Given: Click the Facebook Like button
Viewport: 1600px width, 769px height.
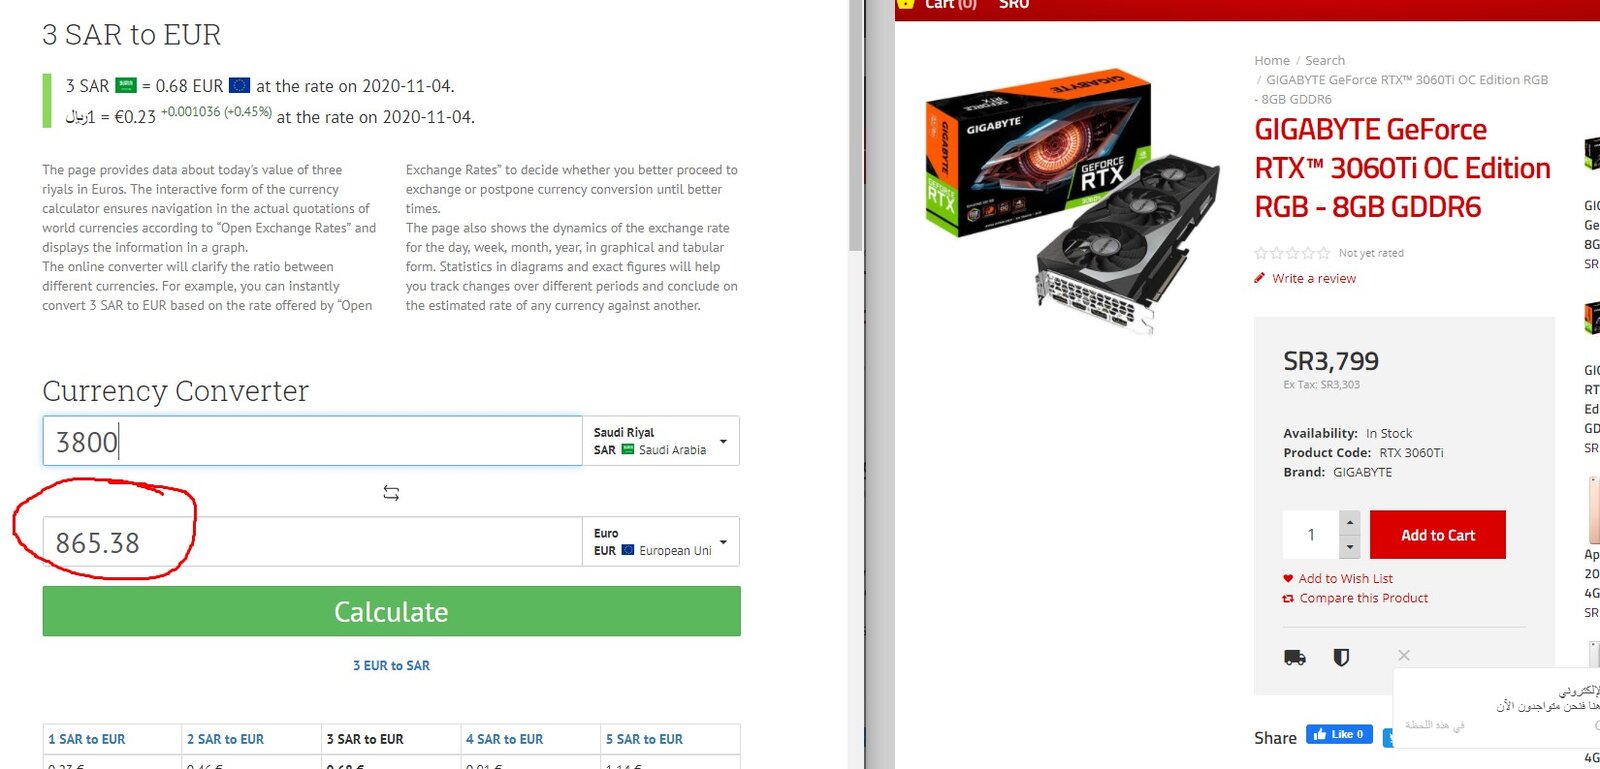Looking at the screenshot, I should pos(1339,735).
